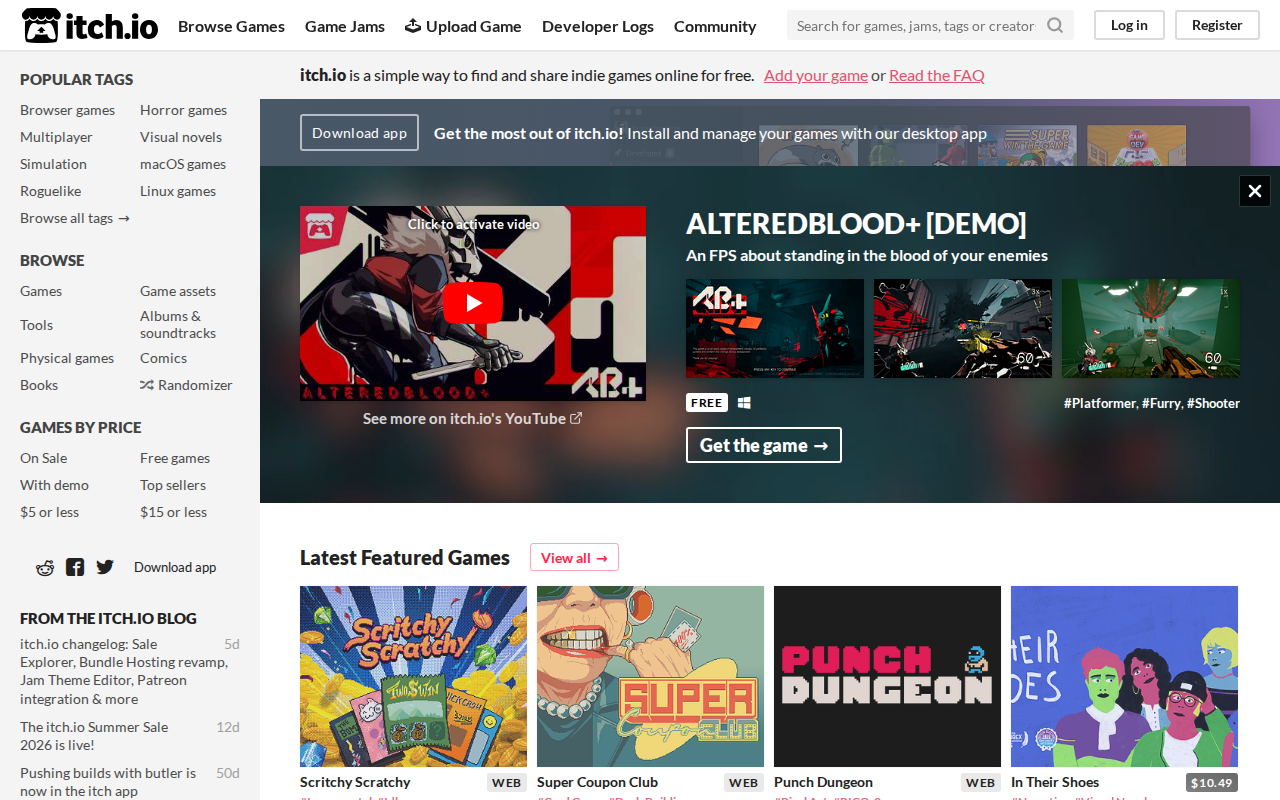This screenshot has width=1280, height=800.
Task: Open itch.io Reddit page icon
Action: point(45,567)
